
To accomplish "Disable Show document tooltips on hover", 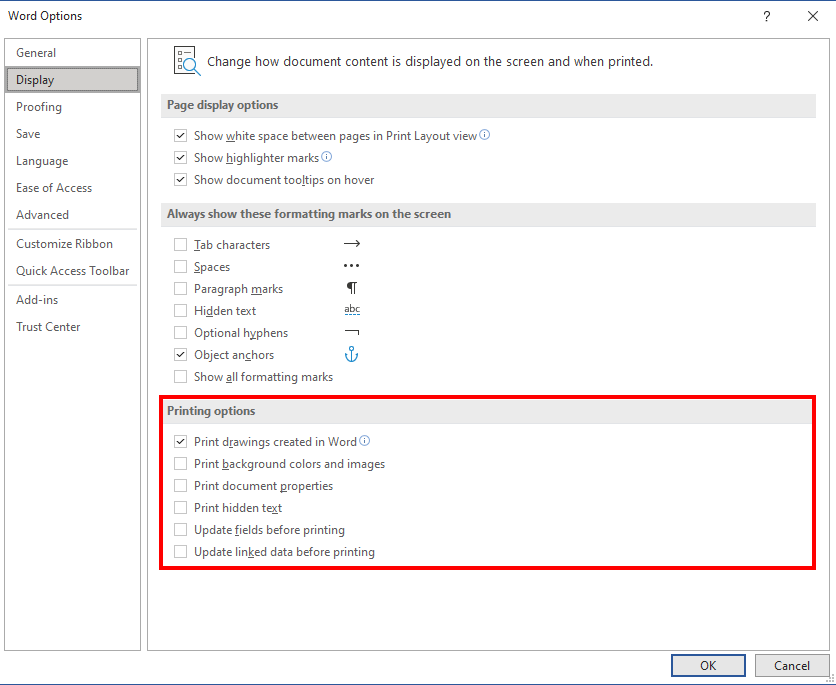I will click(x=181, y=180).
